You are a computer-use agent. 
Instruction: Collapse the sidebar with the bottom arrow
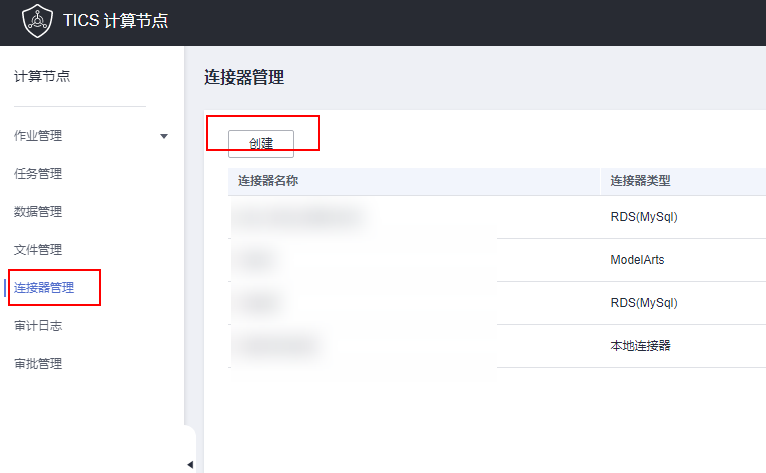click(x=190, y=464)
